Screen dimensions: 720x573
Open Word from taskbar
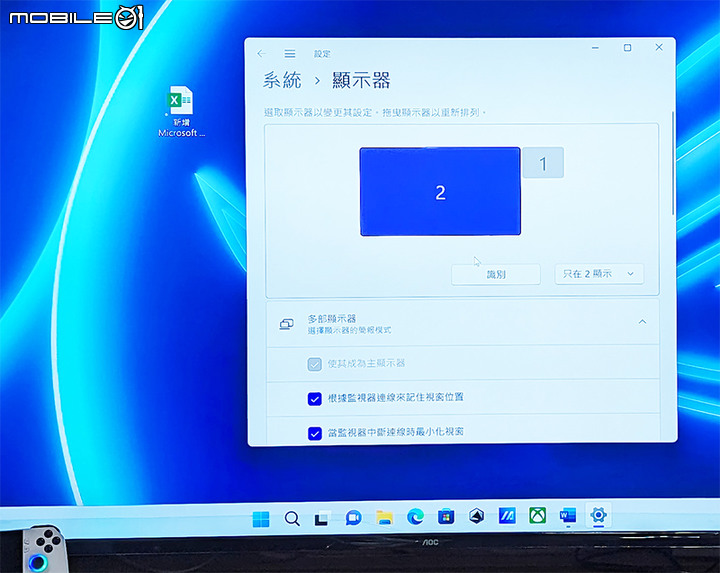(x=568, y=515)
